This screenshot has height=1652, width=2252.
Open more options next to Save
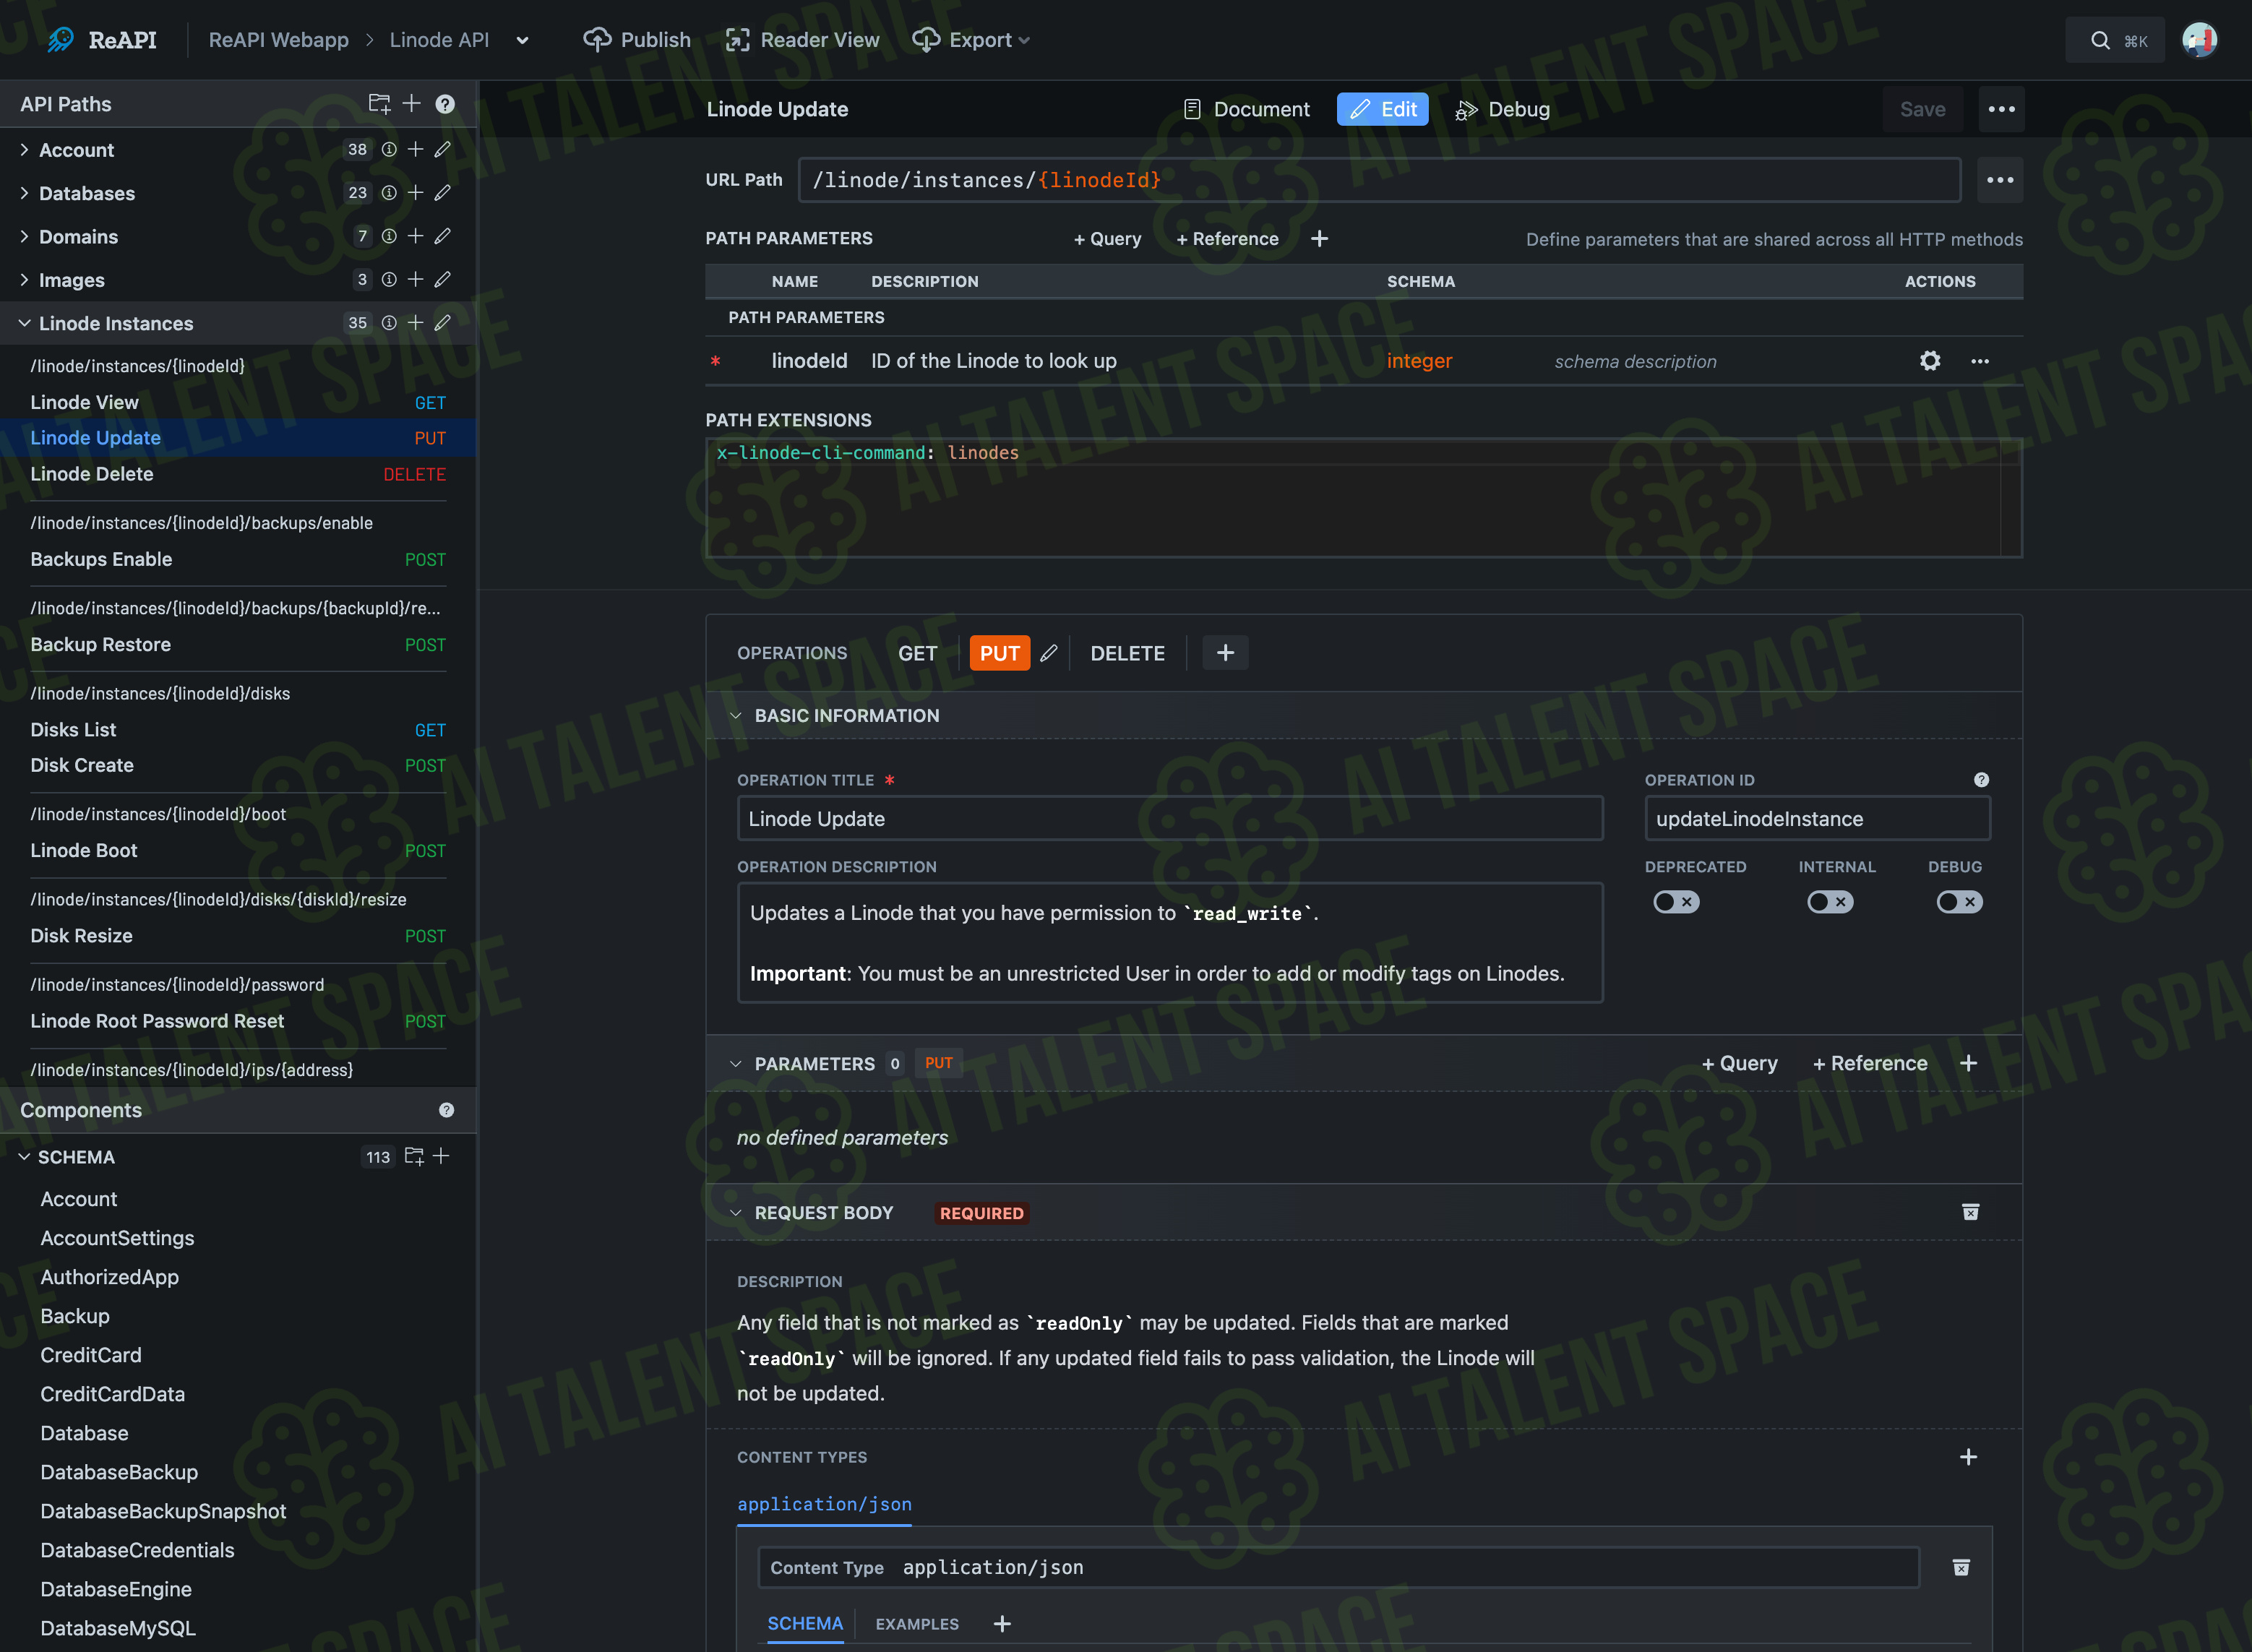(2001, 109)
